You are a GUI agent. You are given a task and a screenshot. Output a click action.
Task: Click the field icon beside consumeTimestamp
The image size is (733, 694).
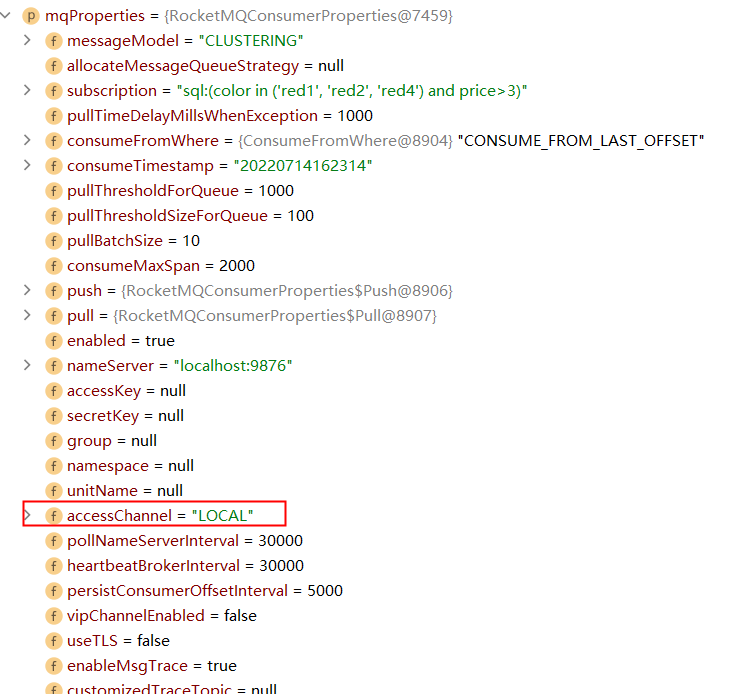tap(54, 166)
